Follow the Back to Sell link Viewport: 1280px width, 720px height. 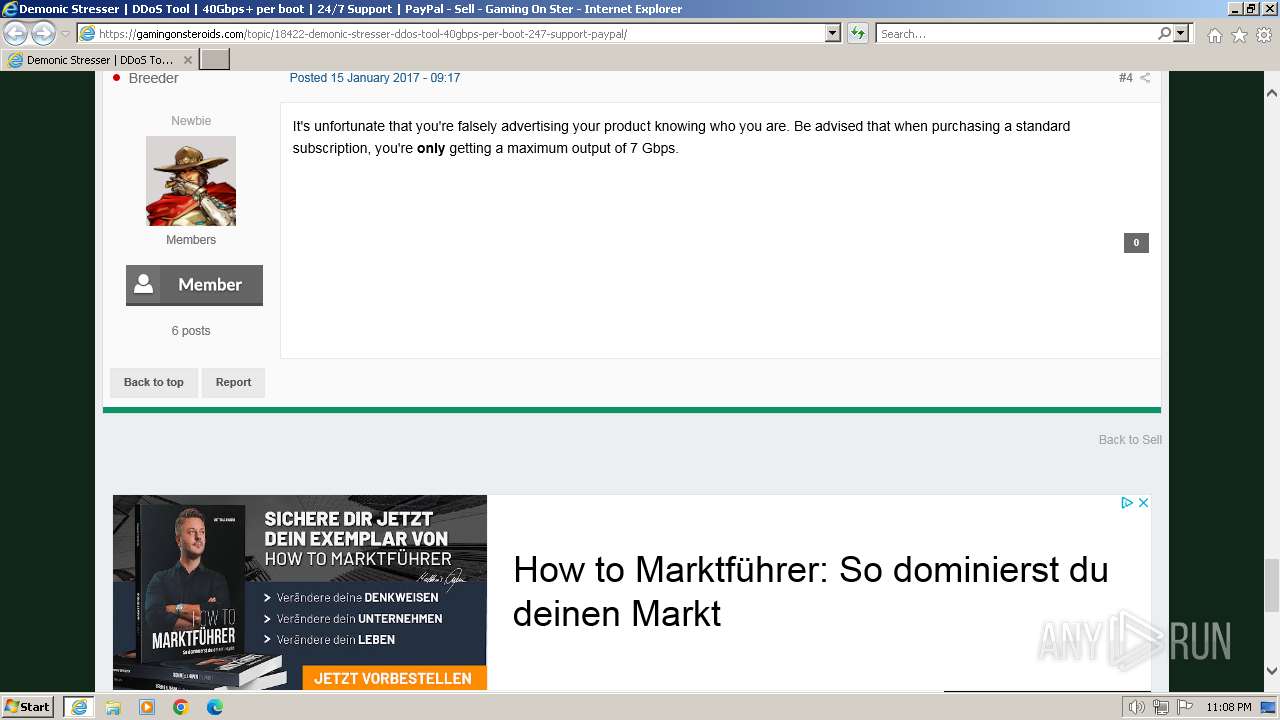coord(1130,440)
